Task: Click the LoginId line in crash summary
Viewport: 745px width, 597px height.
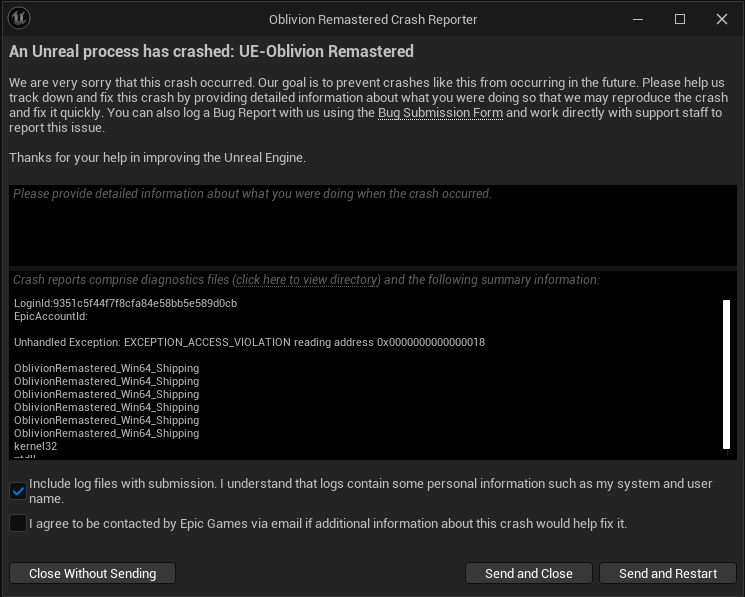Action: click(125, 303)
